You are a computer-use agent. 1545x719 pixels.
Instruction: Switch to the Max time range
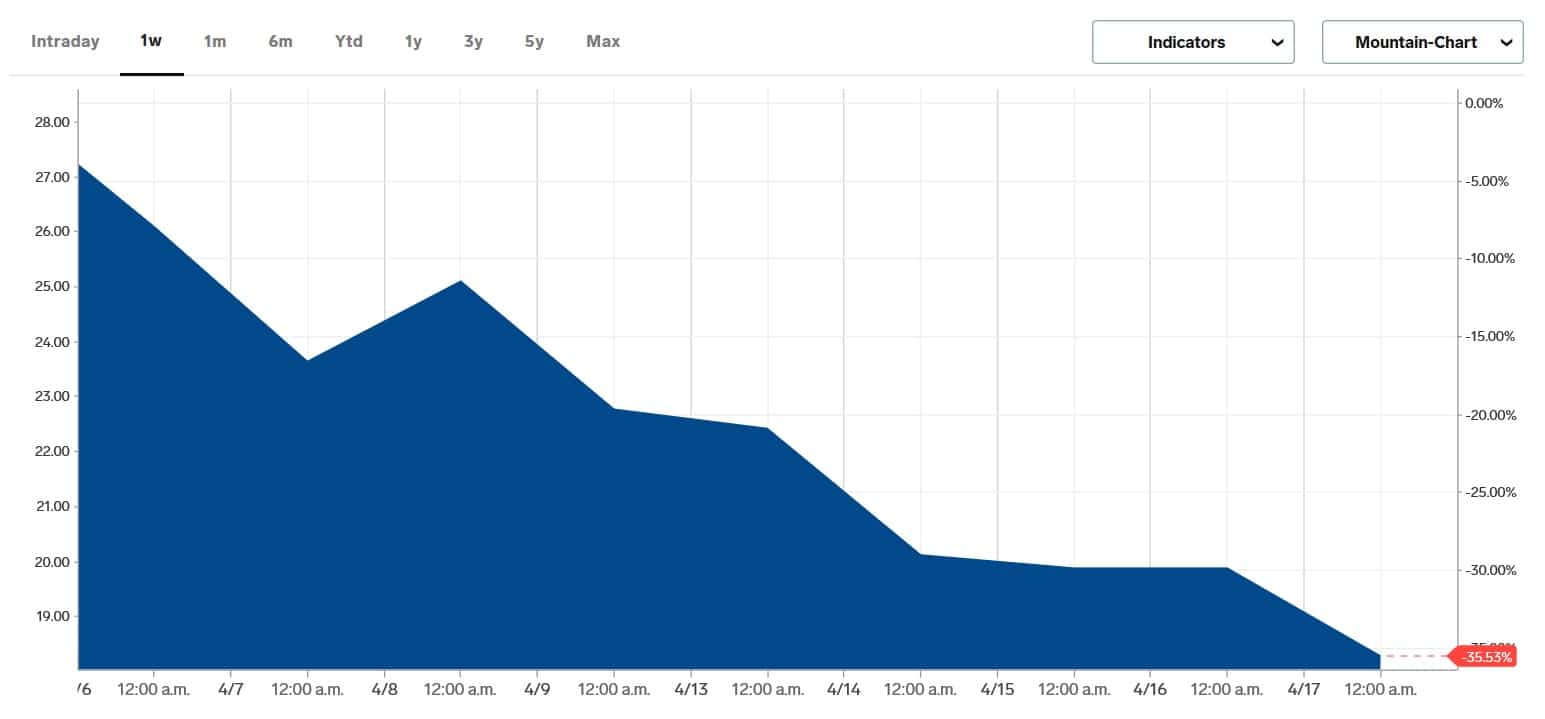603,42
